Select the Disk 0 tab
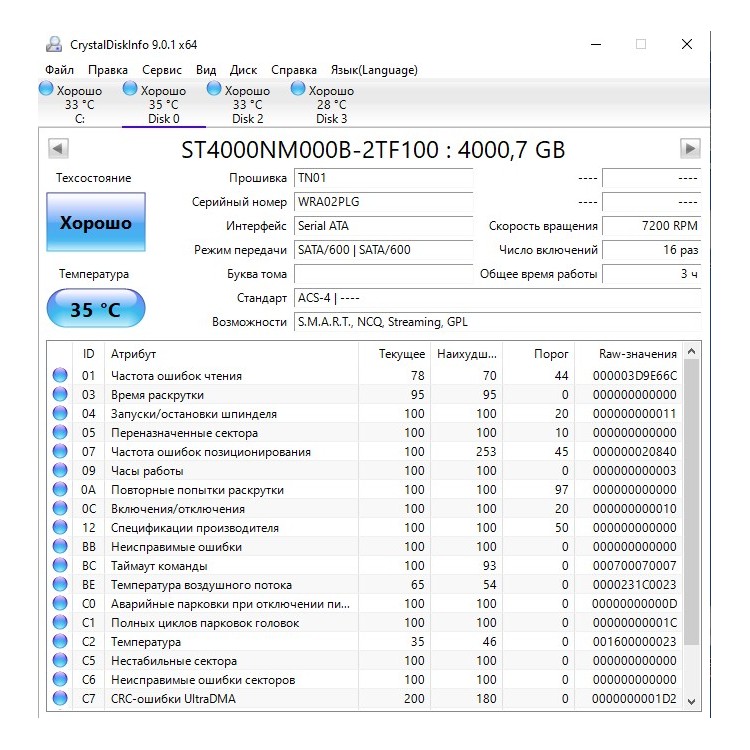This screenshot has height=750, width=750. tap(164, 104)
